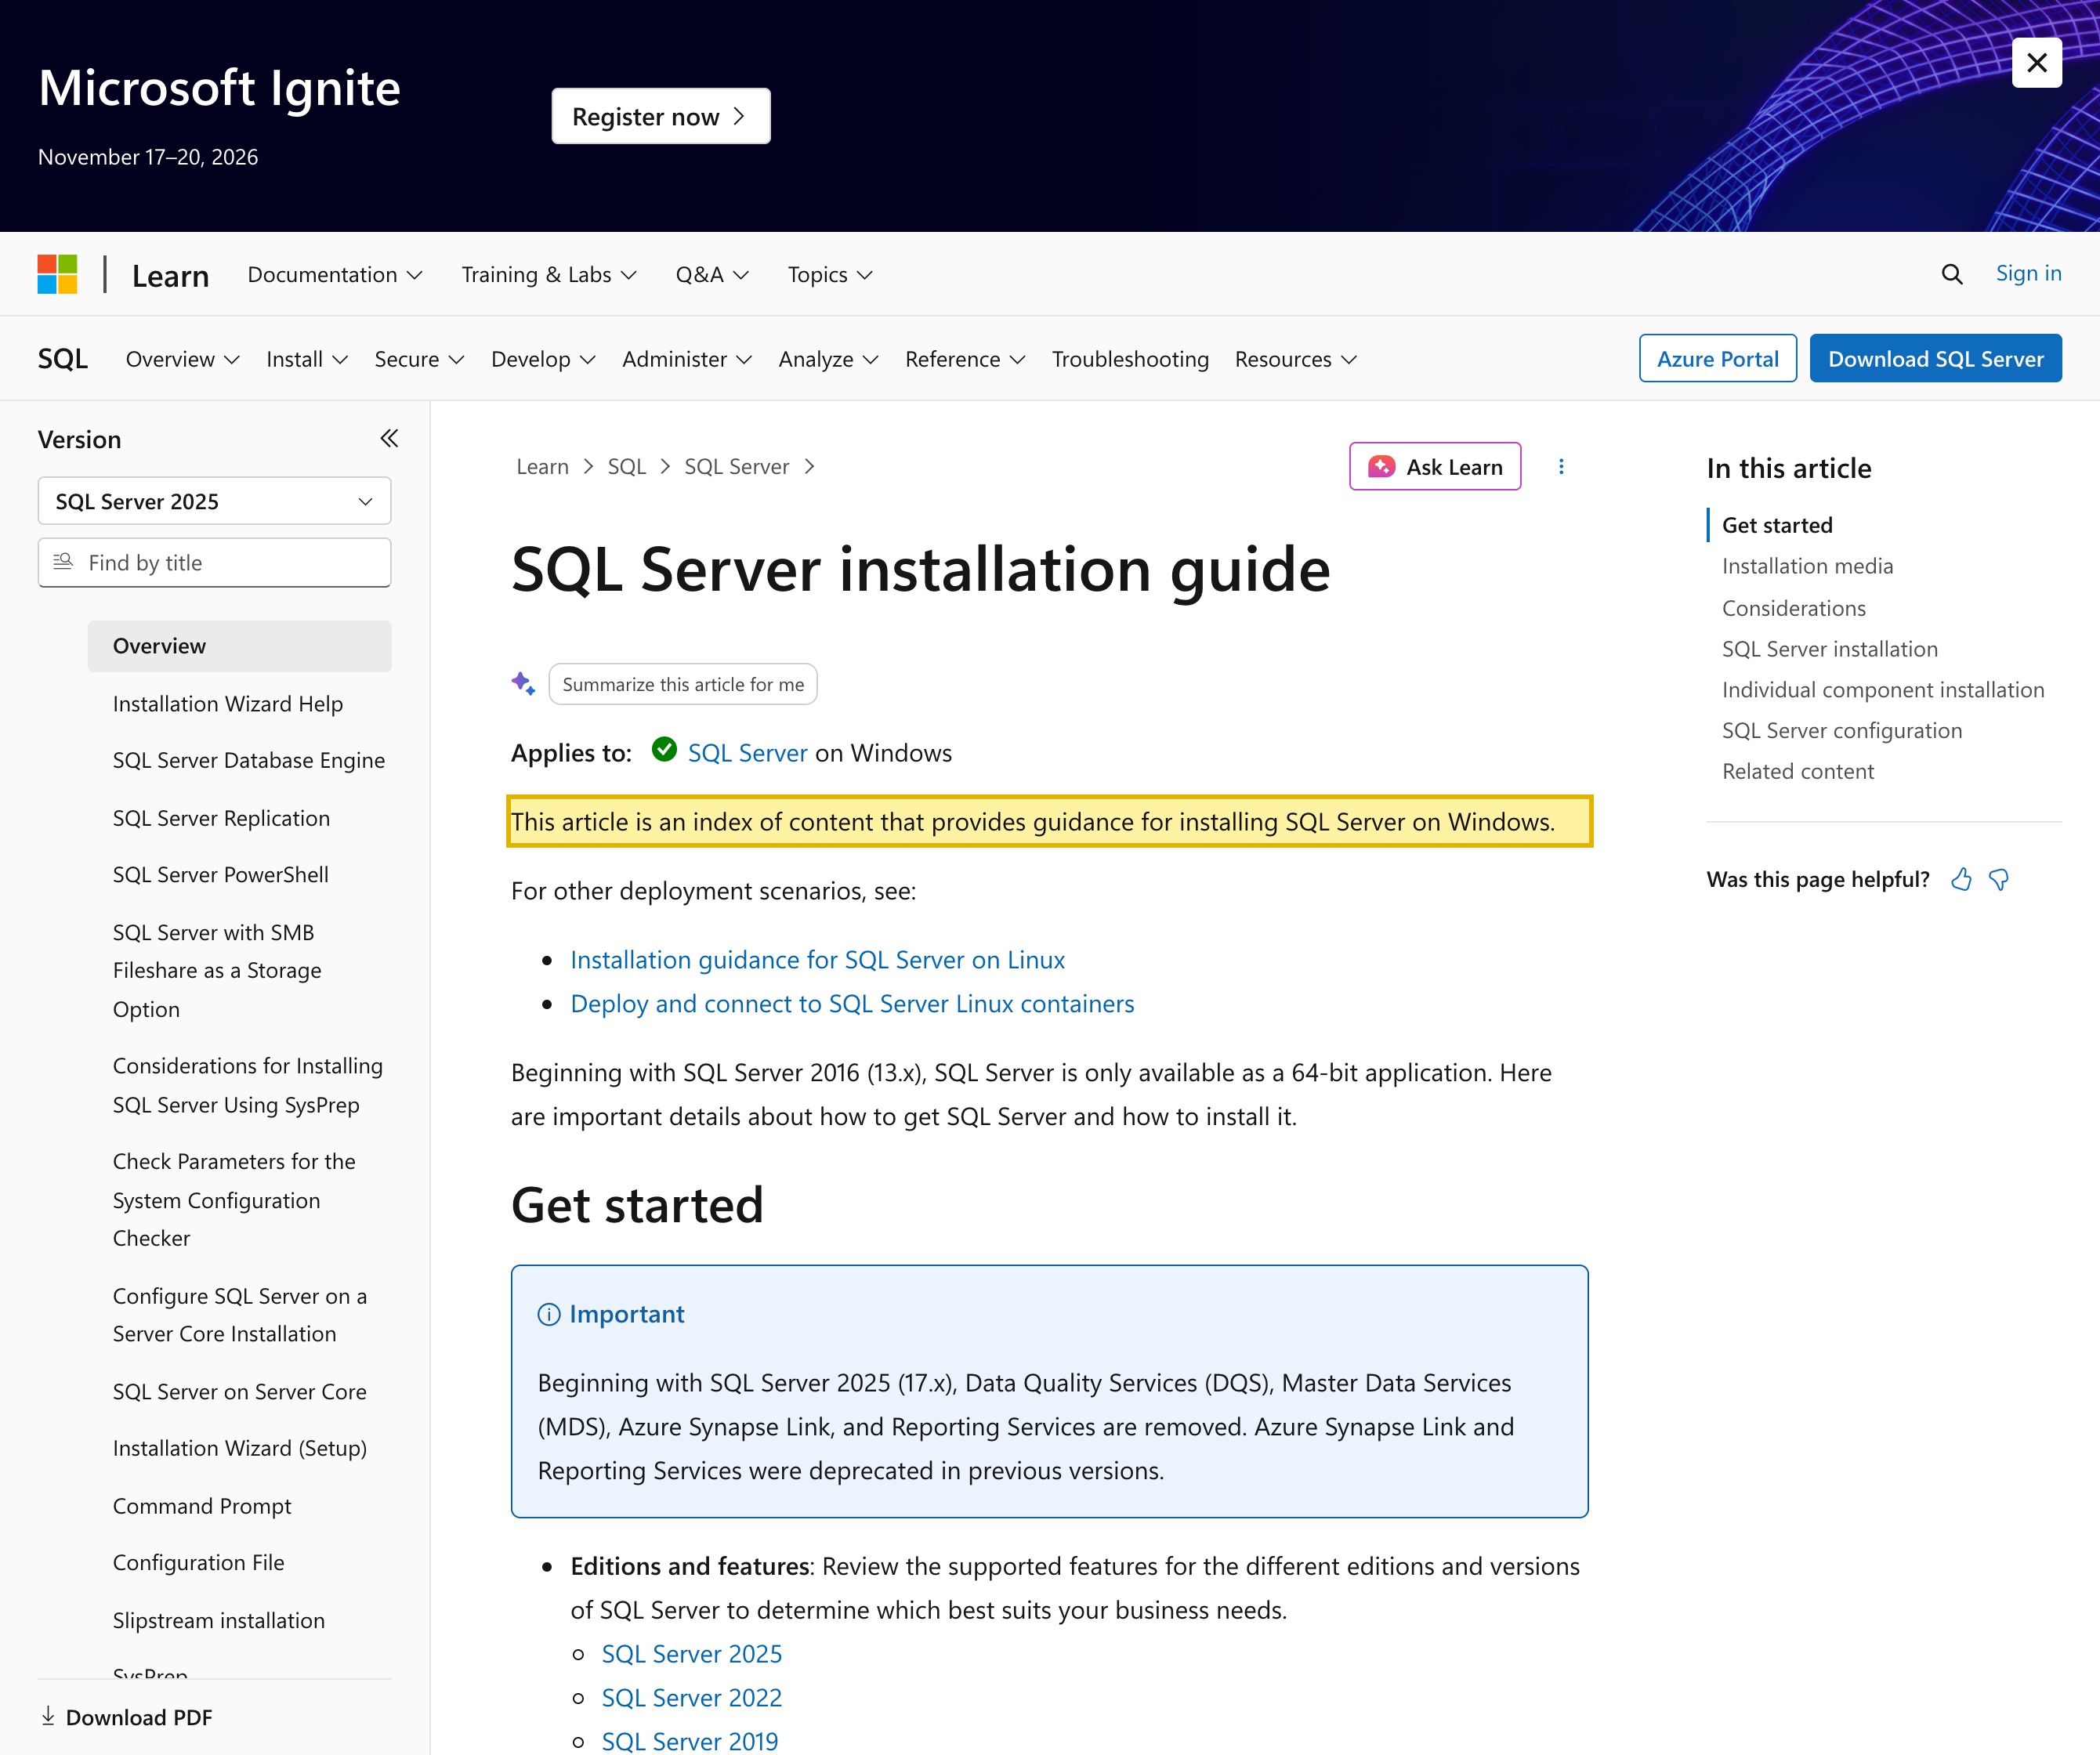Open Considerations for Installing Using SysPrep
This screenshot has height=1755, width=2100.
click(x=248, y=1086)
